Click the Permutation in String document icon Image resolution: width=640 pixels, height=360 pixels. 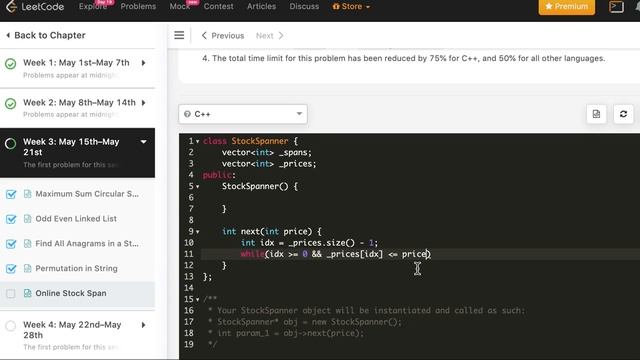(x=27, y=269)
